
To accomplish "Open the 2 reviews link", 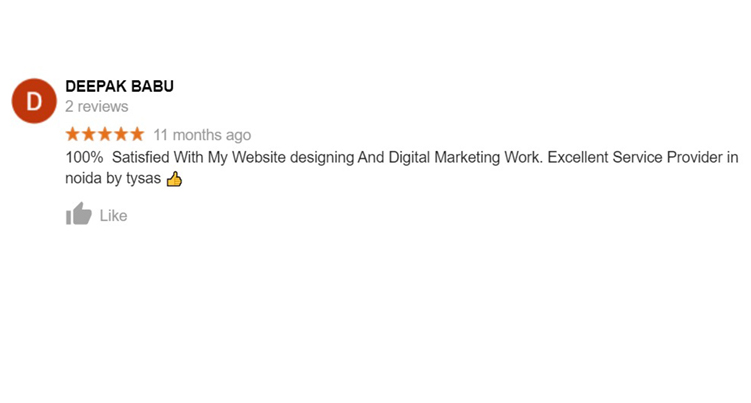I will click(x=97, y=106).
